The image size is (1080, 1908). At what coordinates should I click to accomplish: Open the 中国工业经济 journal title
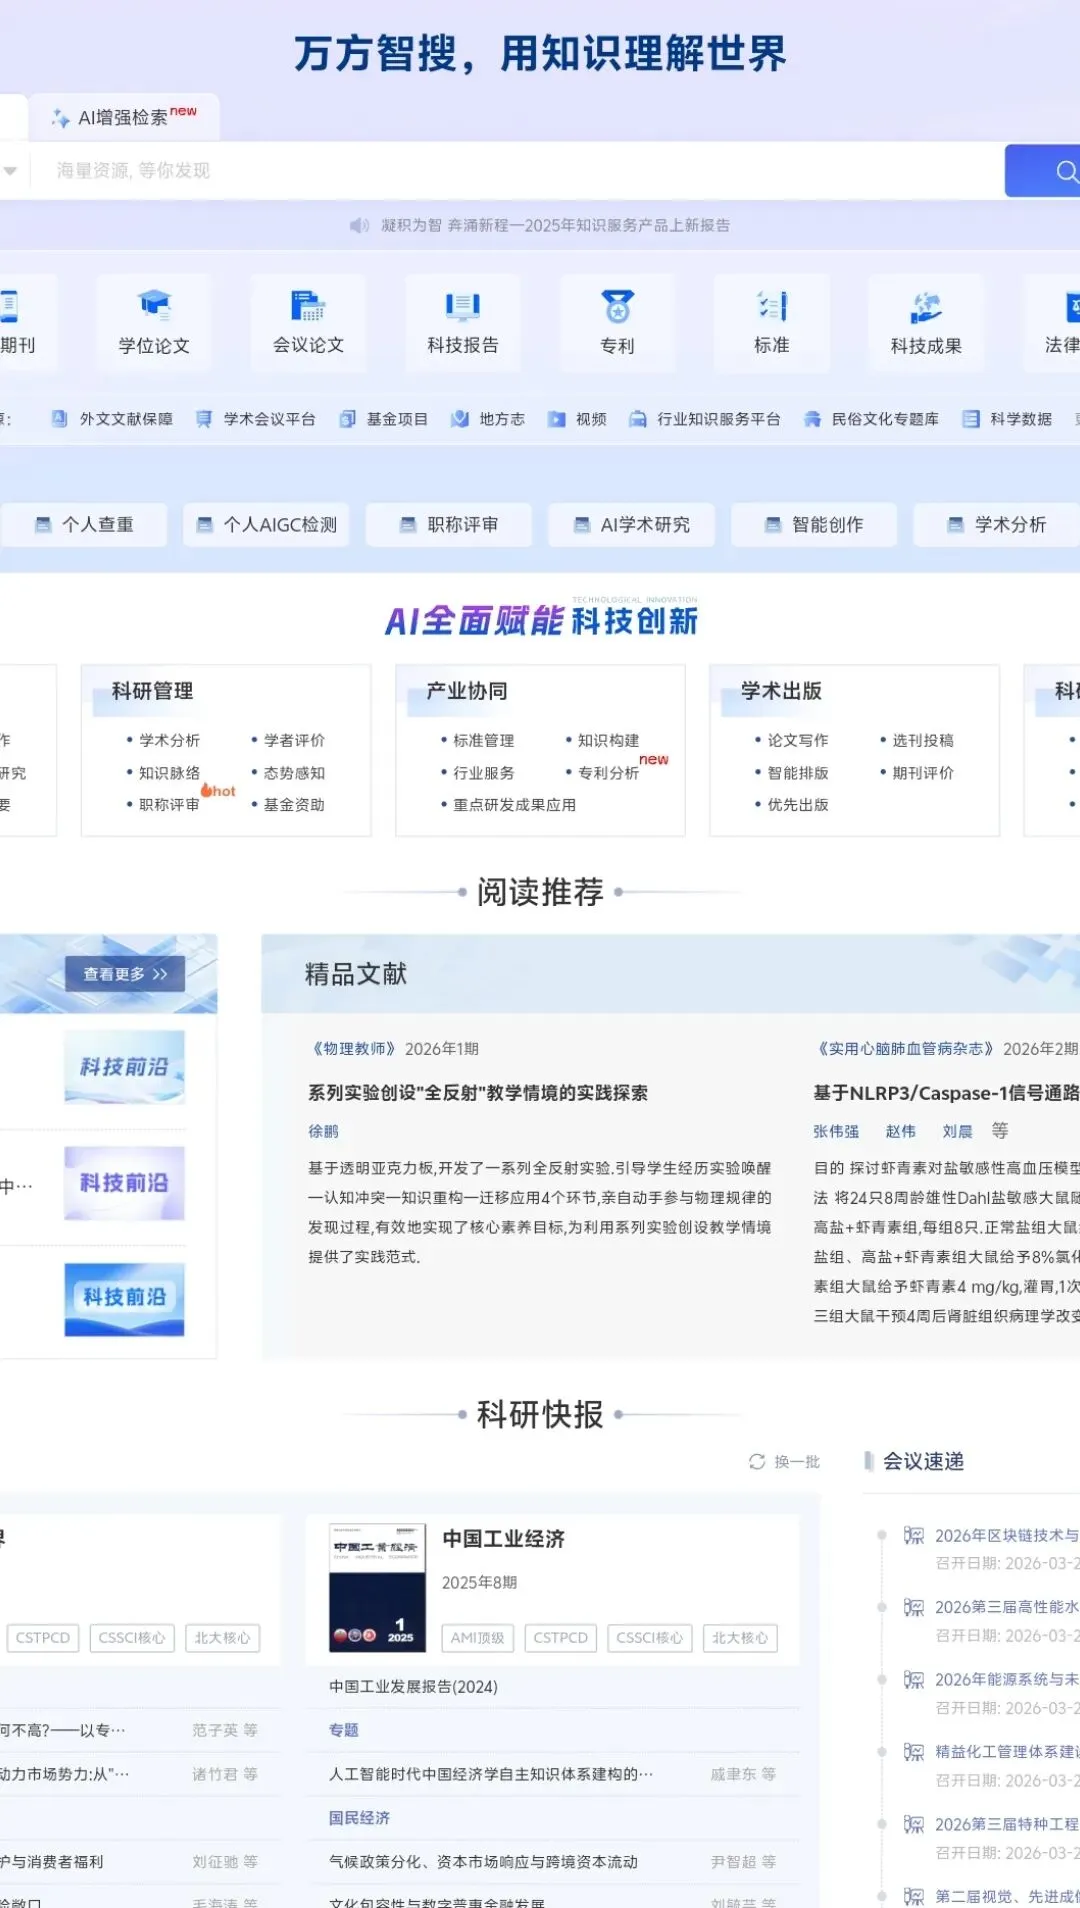pyautogui.click(x=504, y=1539)
